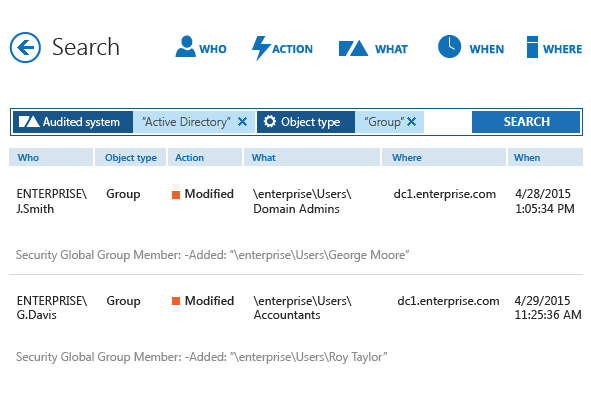Select the WHEN clock filter icon

tap(449, 47)
